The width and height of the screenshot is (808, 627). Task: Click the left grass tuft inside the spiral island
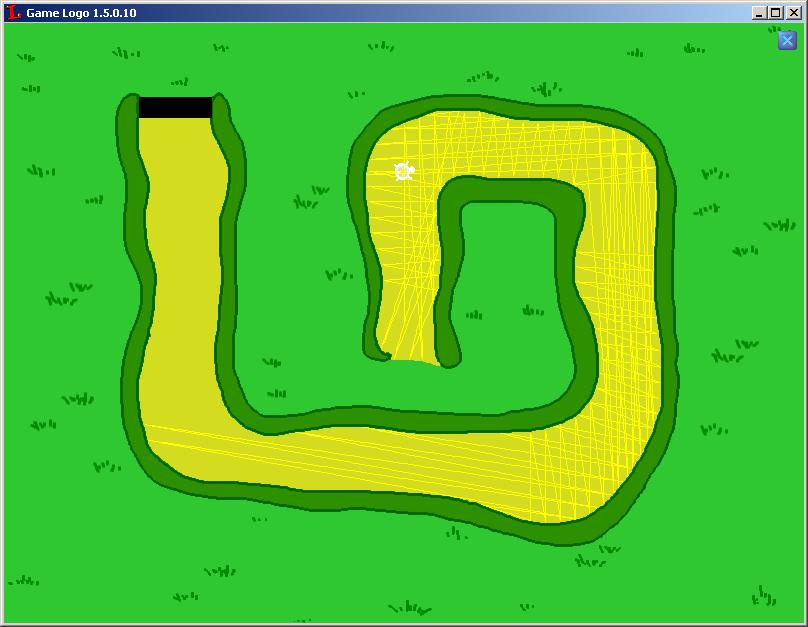pos(474,315)
